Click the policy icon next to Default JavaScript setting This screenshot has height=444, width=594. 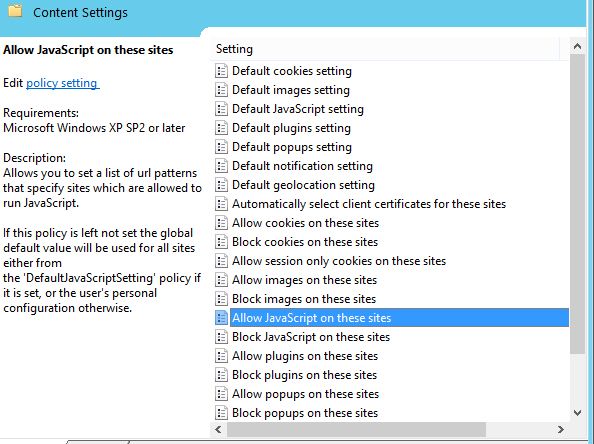pyautogui.click(x=221, y=109)
